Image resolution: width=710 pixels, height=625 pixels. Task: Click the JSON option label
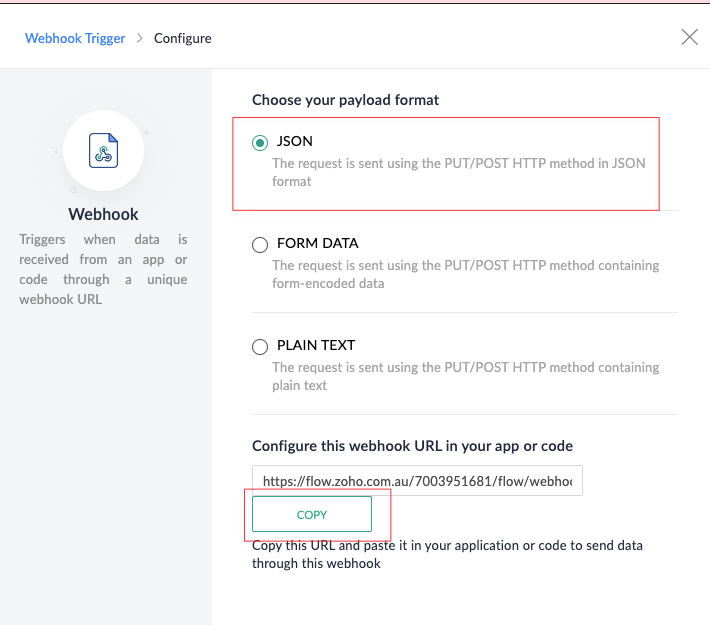(x=295, y=141)
